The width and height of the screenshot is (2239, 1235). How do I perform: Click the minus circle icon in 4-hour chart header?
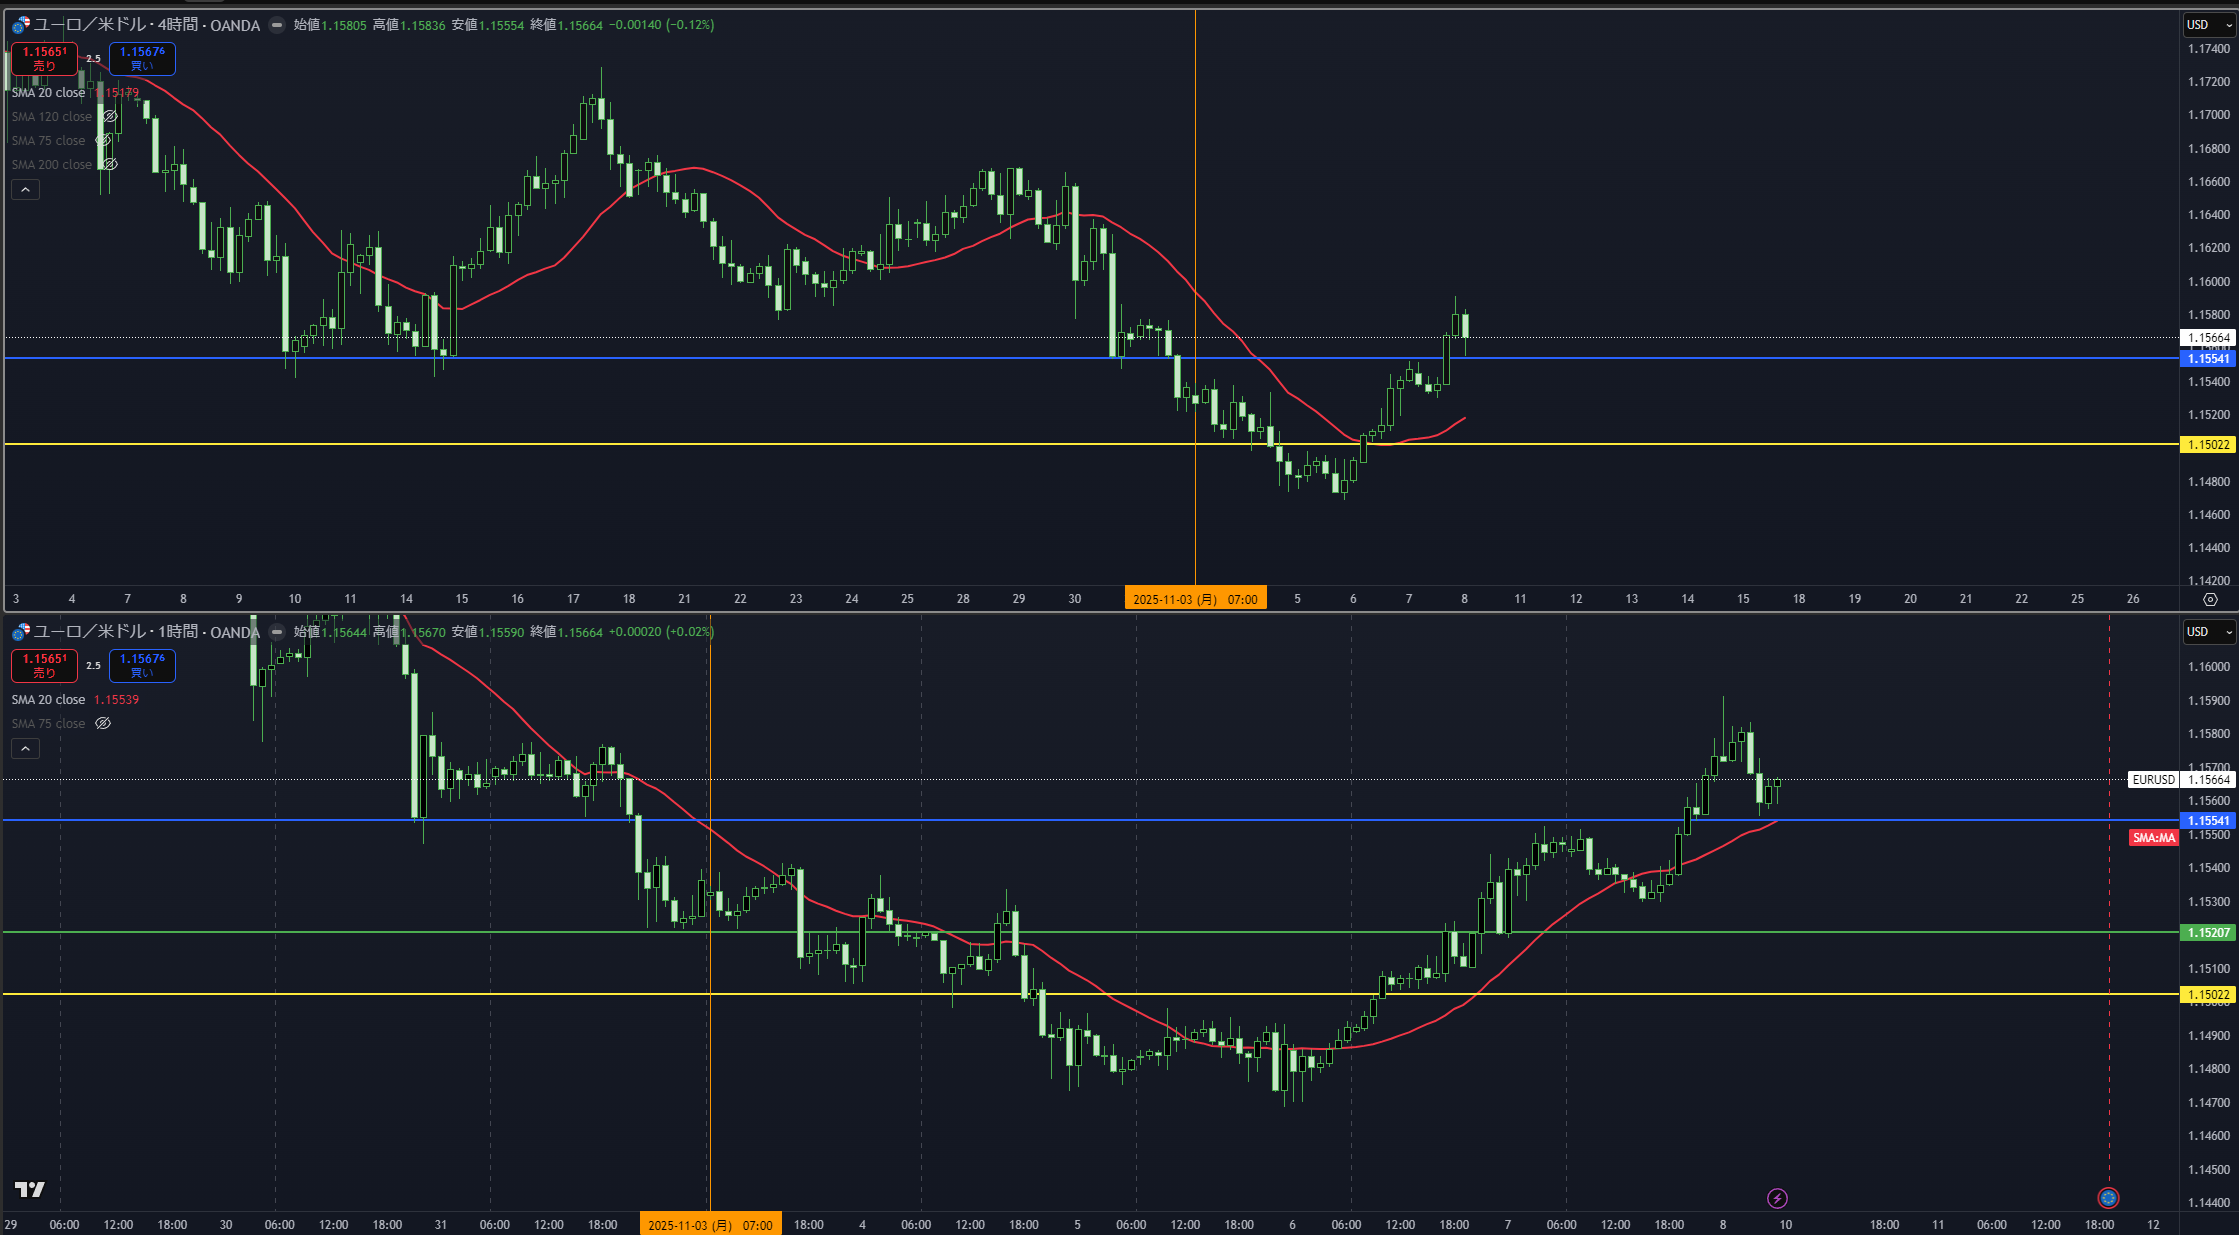click(277, 25)
